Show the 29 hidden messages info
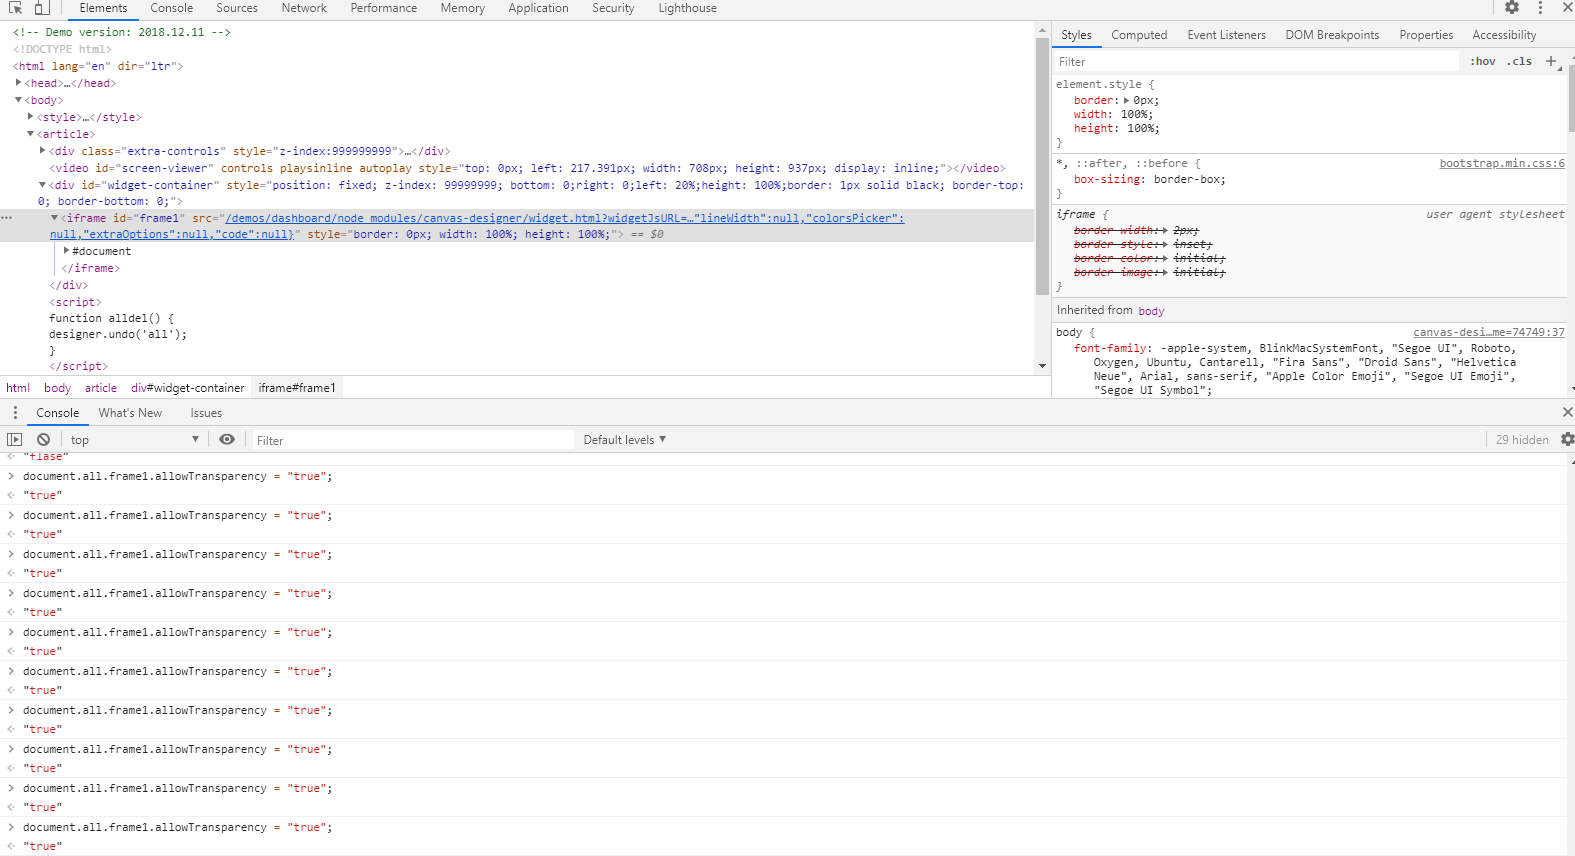Viewport: 1575px width, 856px height. (1522, 440)
